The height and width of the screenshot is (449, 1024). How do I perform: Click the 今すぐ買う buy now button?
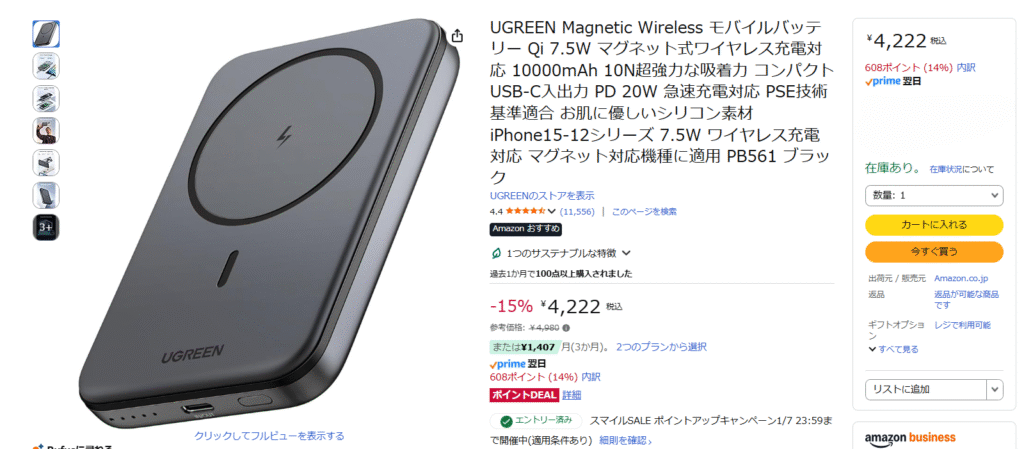(x=934, y=251)
